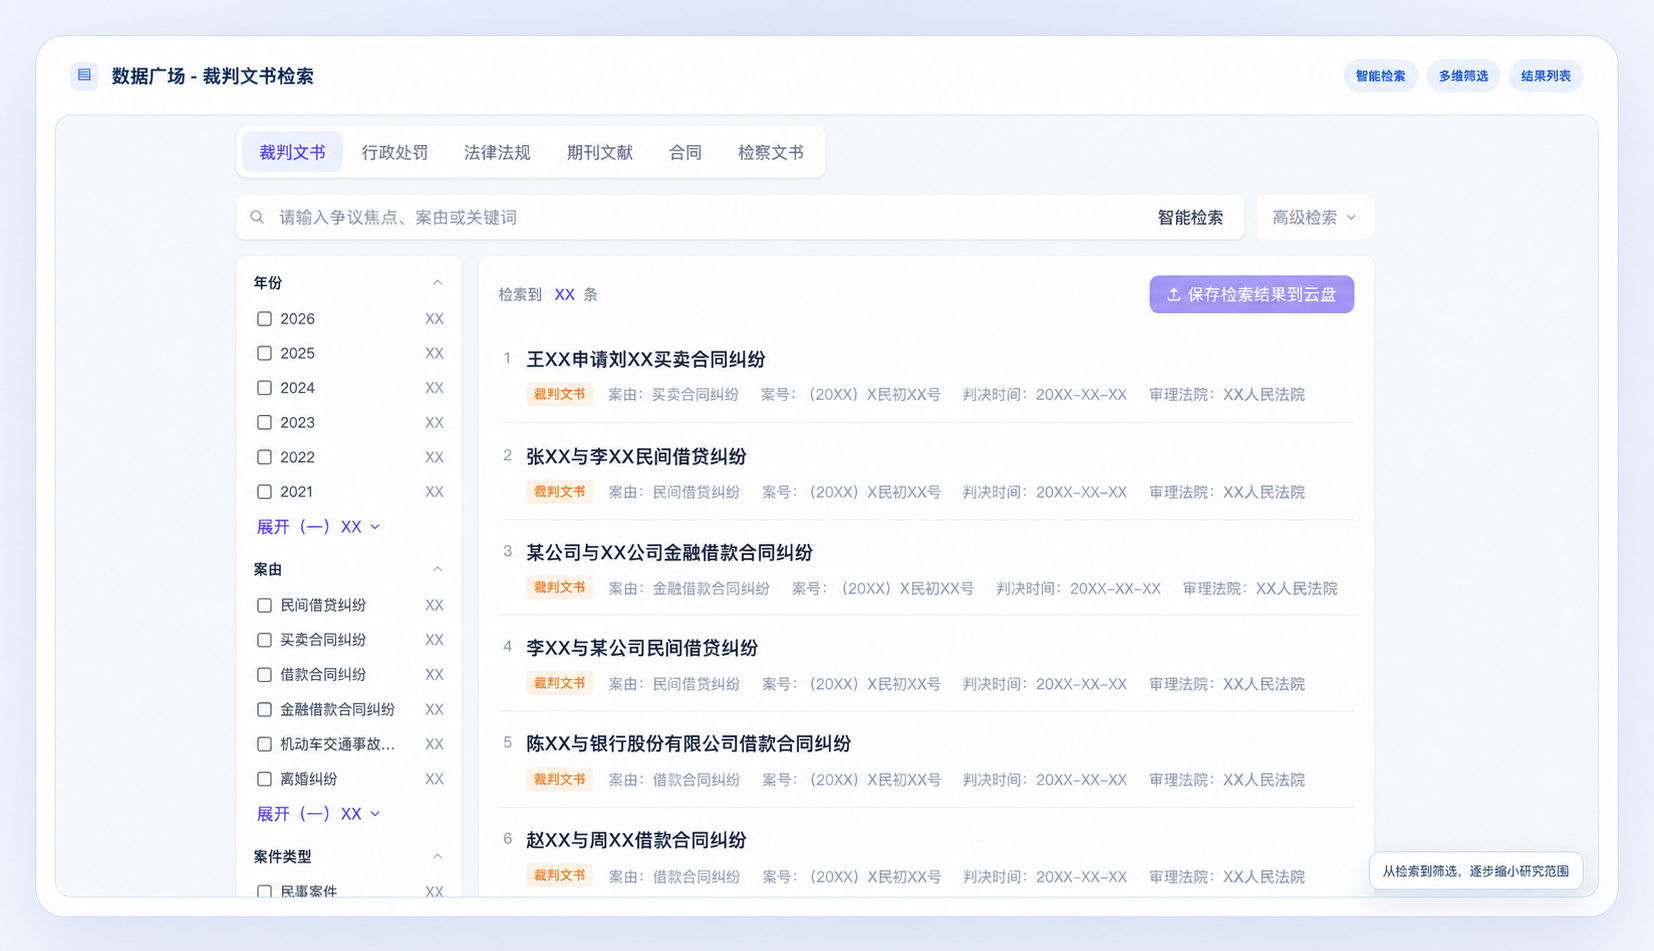Image resolution: width=1654 pixels, height=951 pixels.
Task: Open result 李XX与某公司民间借贷纠纷
Action: 642,648
